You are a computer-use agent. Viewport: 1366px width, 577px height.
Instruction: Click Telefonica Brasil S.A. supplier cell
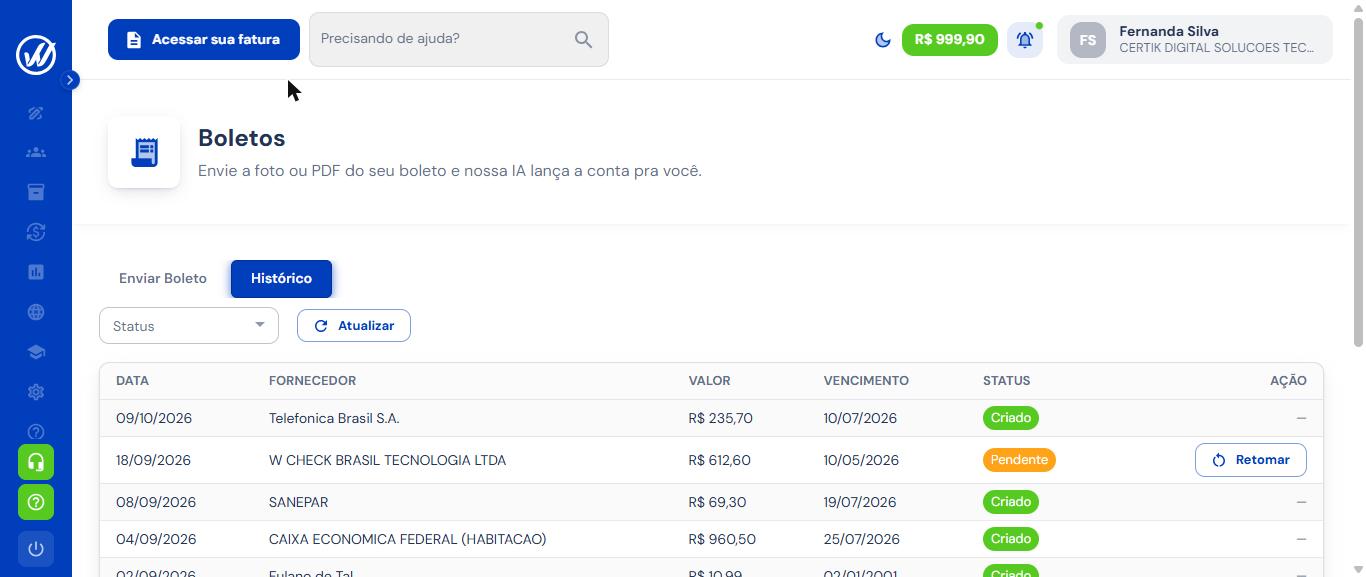(334, 418)
